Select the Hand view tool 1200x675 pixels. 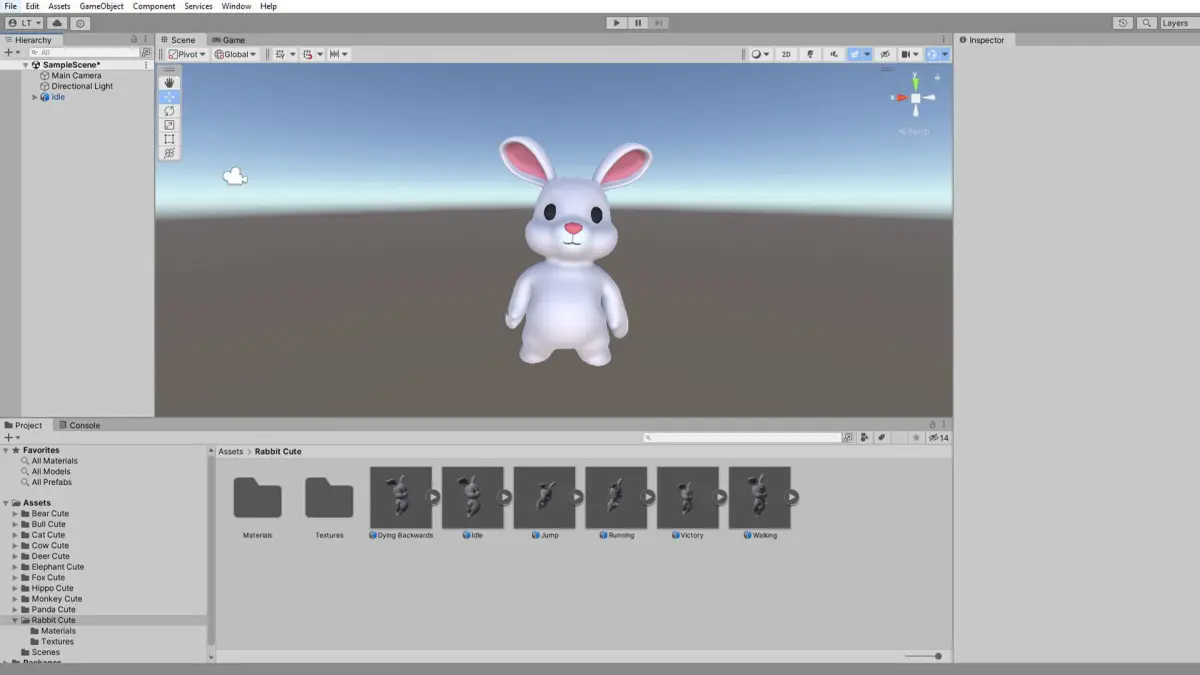point(169,83)
